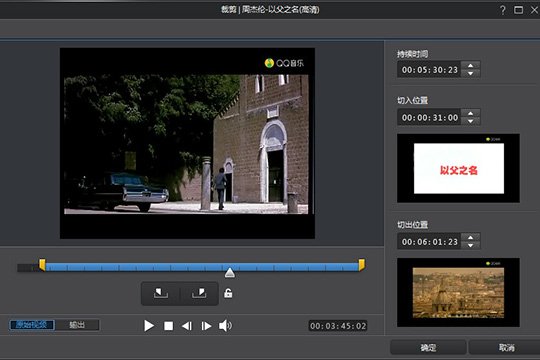The height and width of the screenshot is (360, 540).
Task: Click the blue trim timeline bar
Action: 202,267
